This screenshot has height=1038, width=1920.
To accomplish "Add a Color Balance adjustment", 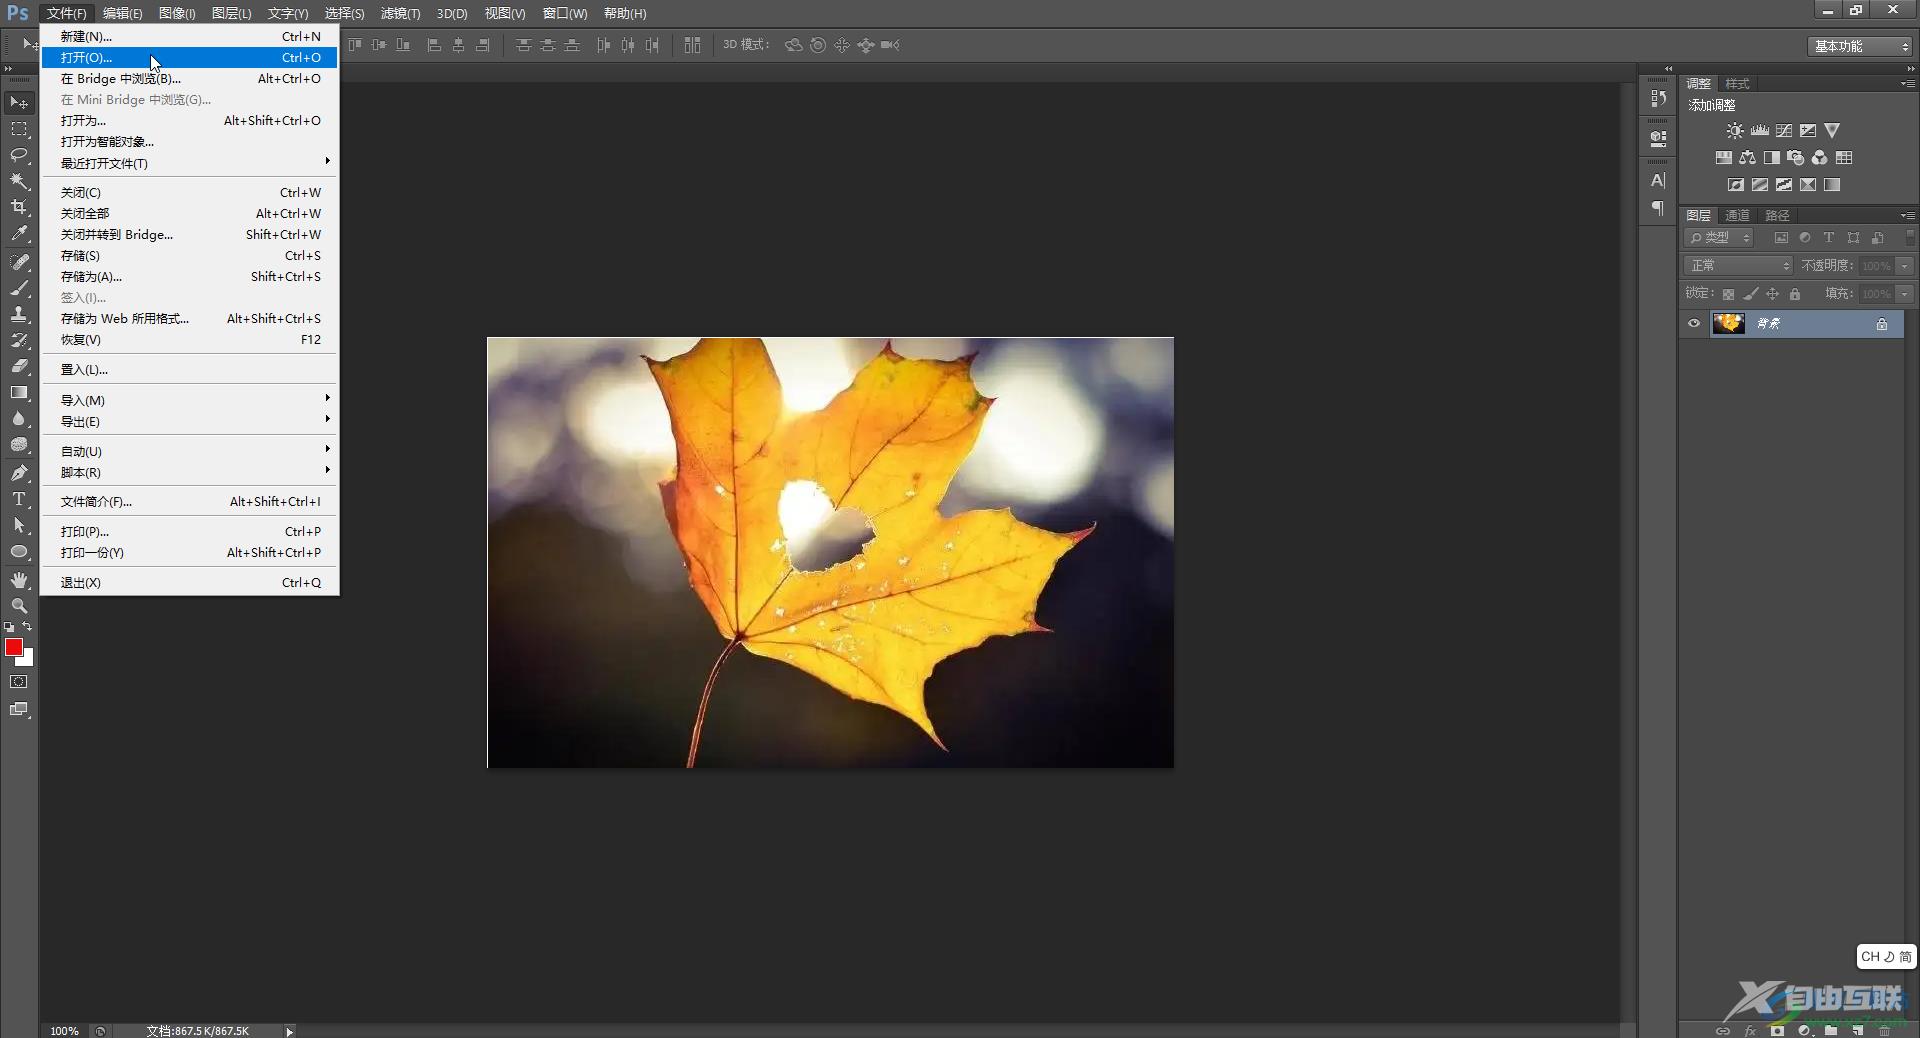I will point(1747,158).
